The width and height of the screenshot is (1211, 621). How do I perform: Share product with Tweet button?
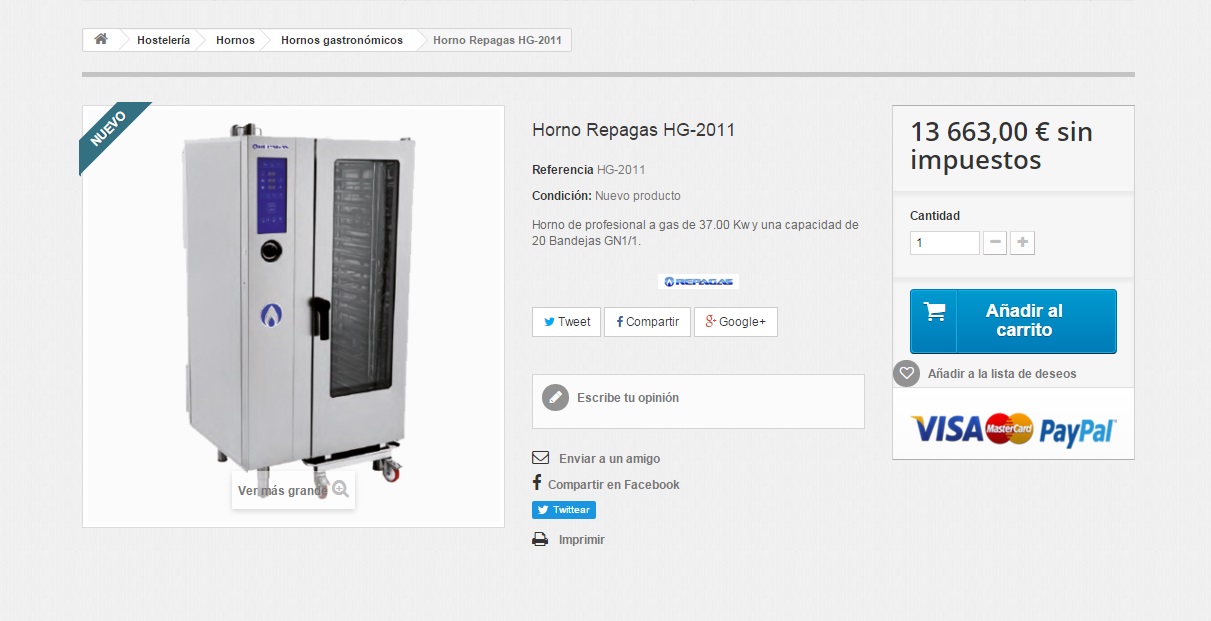pos(566,322)
